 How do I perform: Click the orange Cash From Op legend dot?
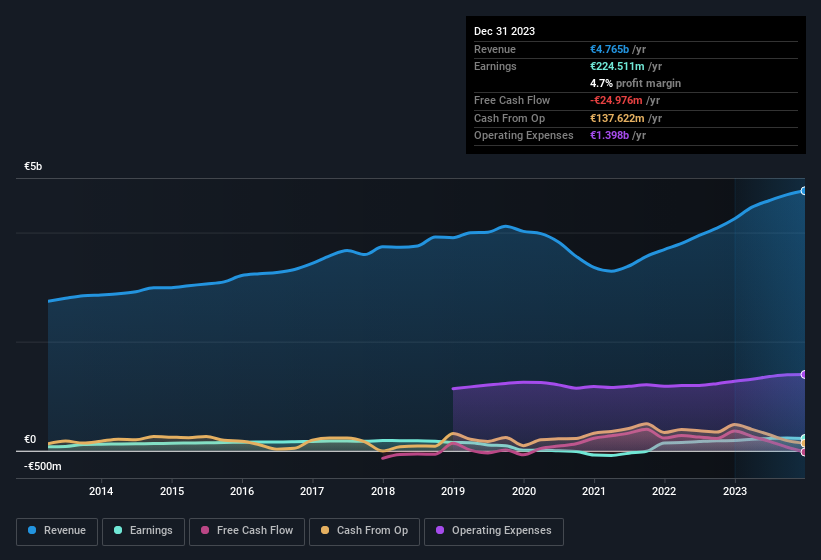click(326, 531)
